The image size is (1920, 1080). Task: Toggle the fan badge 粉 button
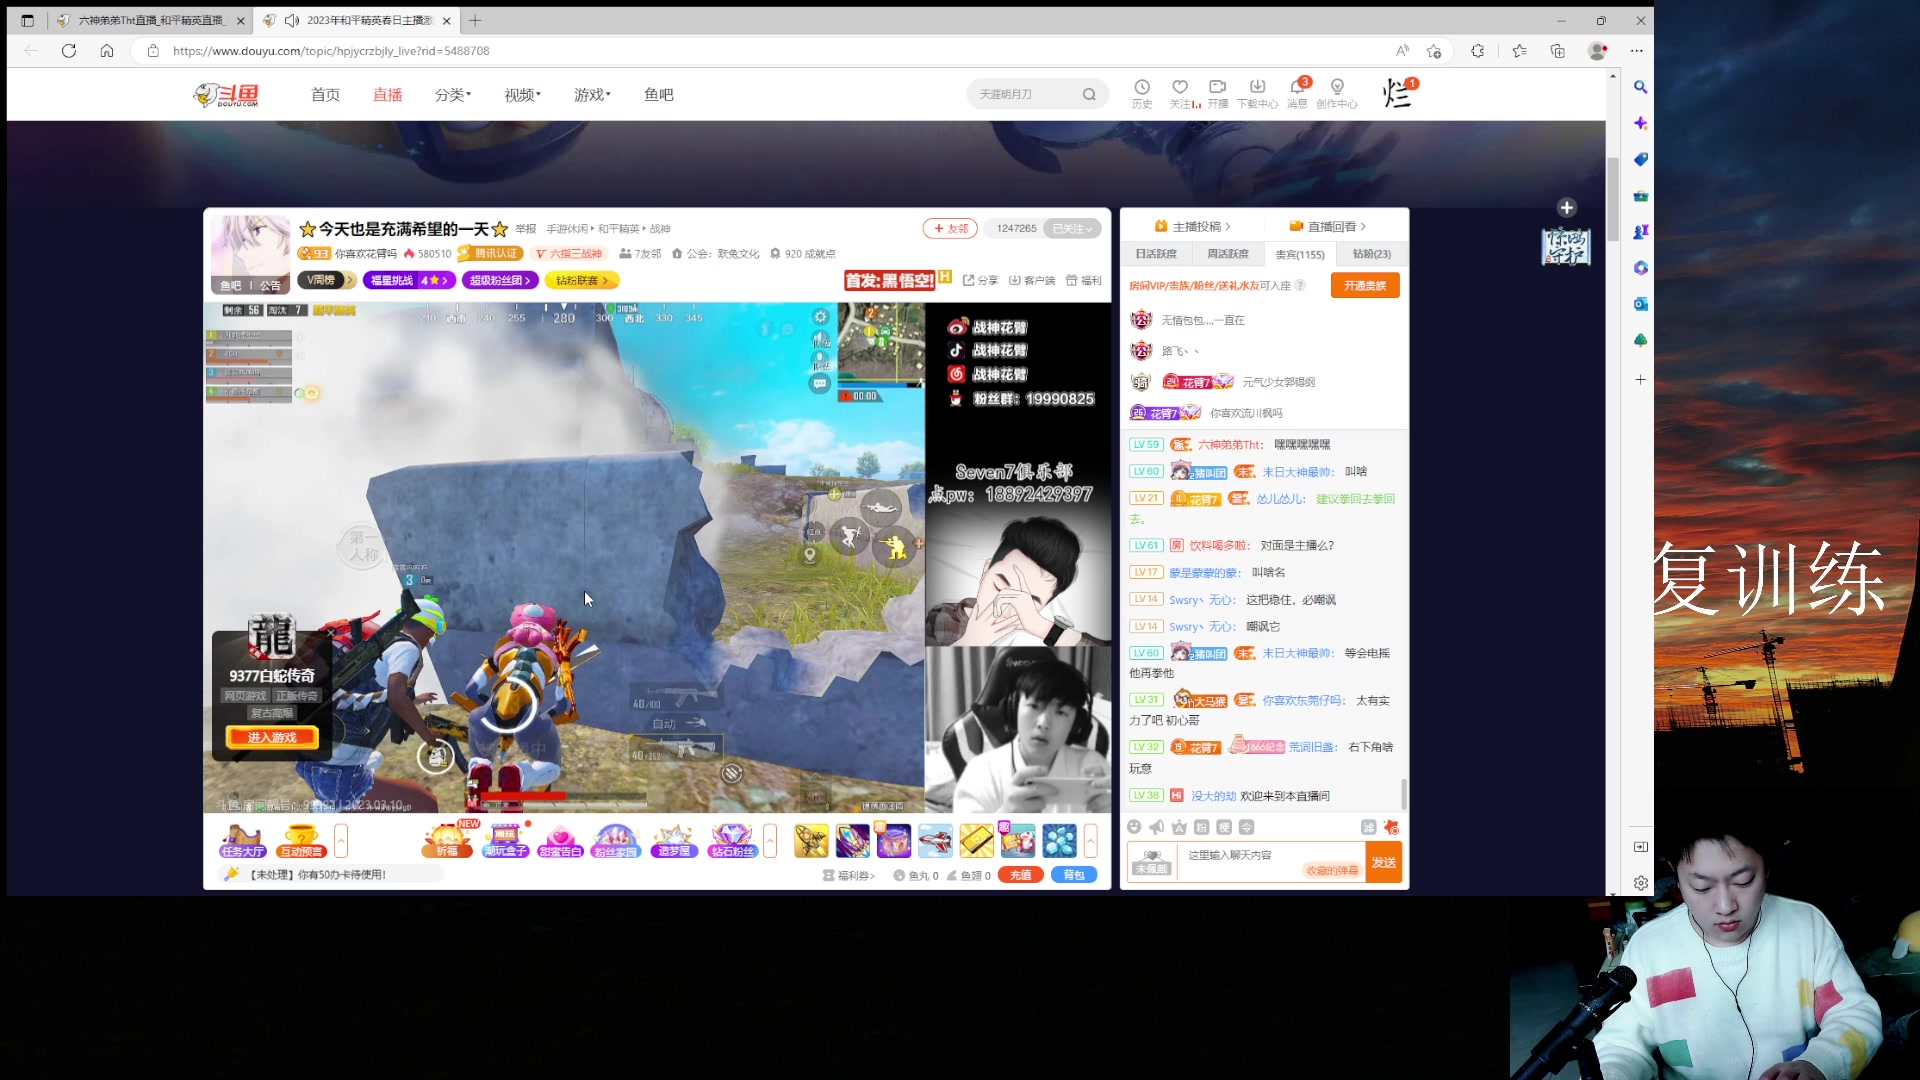(x=1202, y=827)
